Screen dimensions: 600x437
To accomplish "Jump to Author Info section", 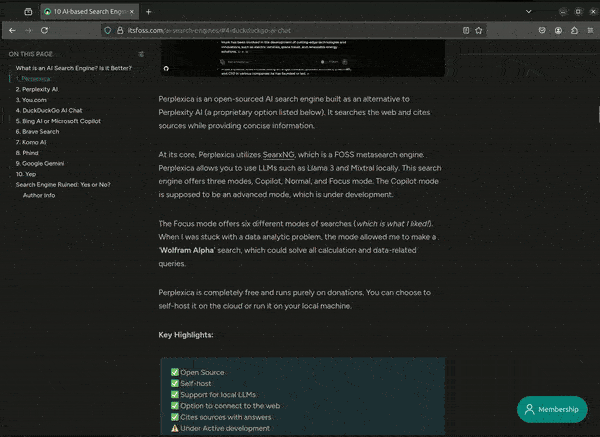I will click(39, 196).
